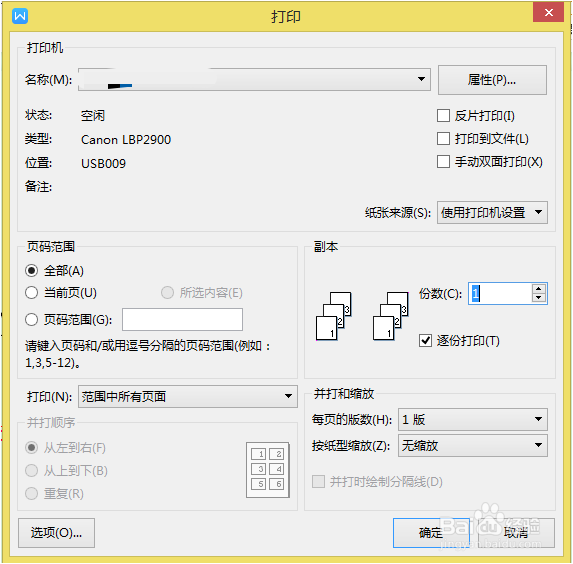
Task: Decrease copy count with down spinner arrow
Action: (x=538, y=298)
